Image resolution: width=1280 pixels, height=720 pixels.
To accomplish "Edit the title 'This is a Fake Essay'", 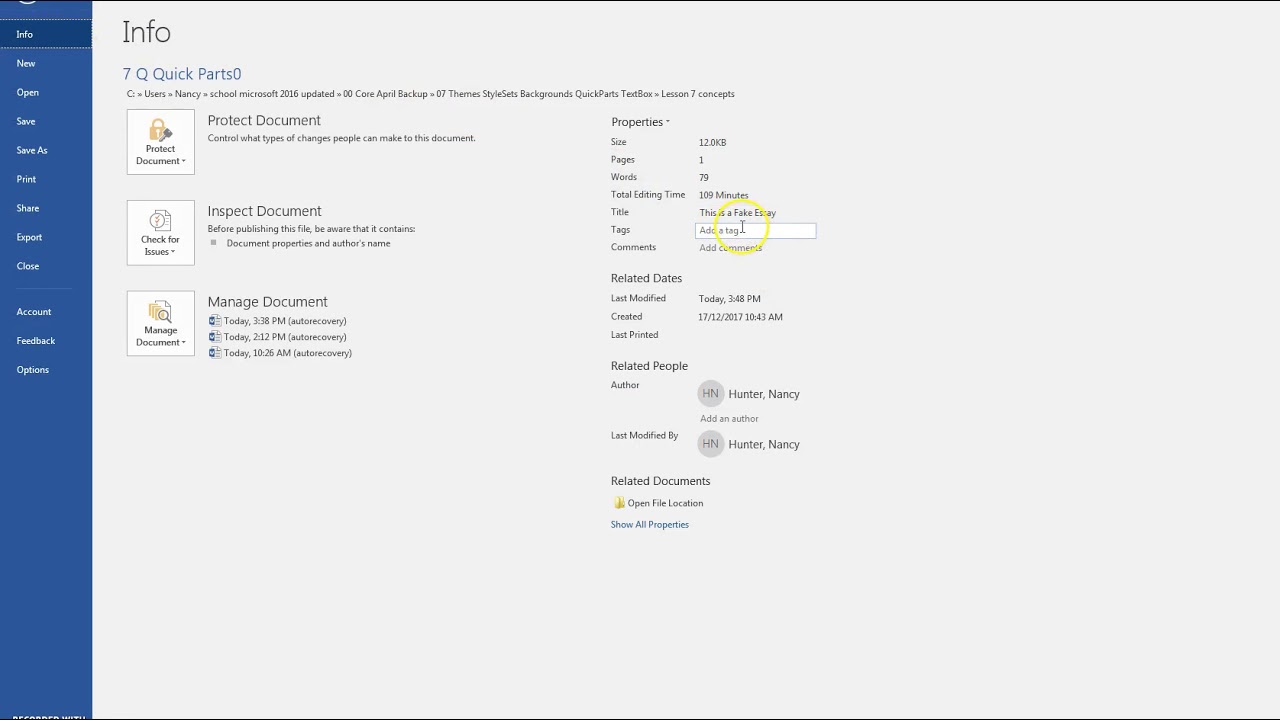I will [x=738, y=213].
